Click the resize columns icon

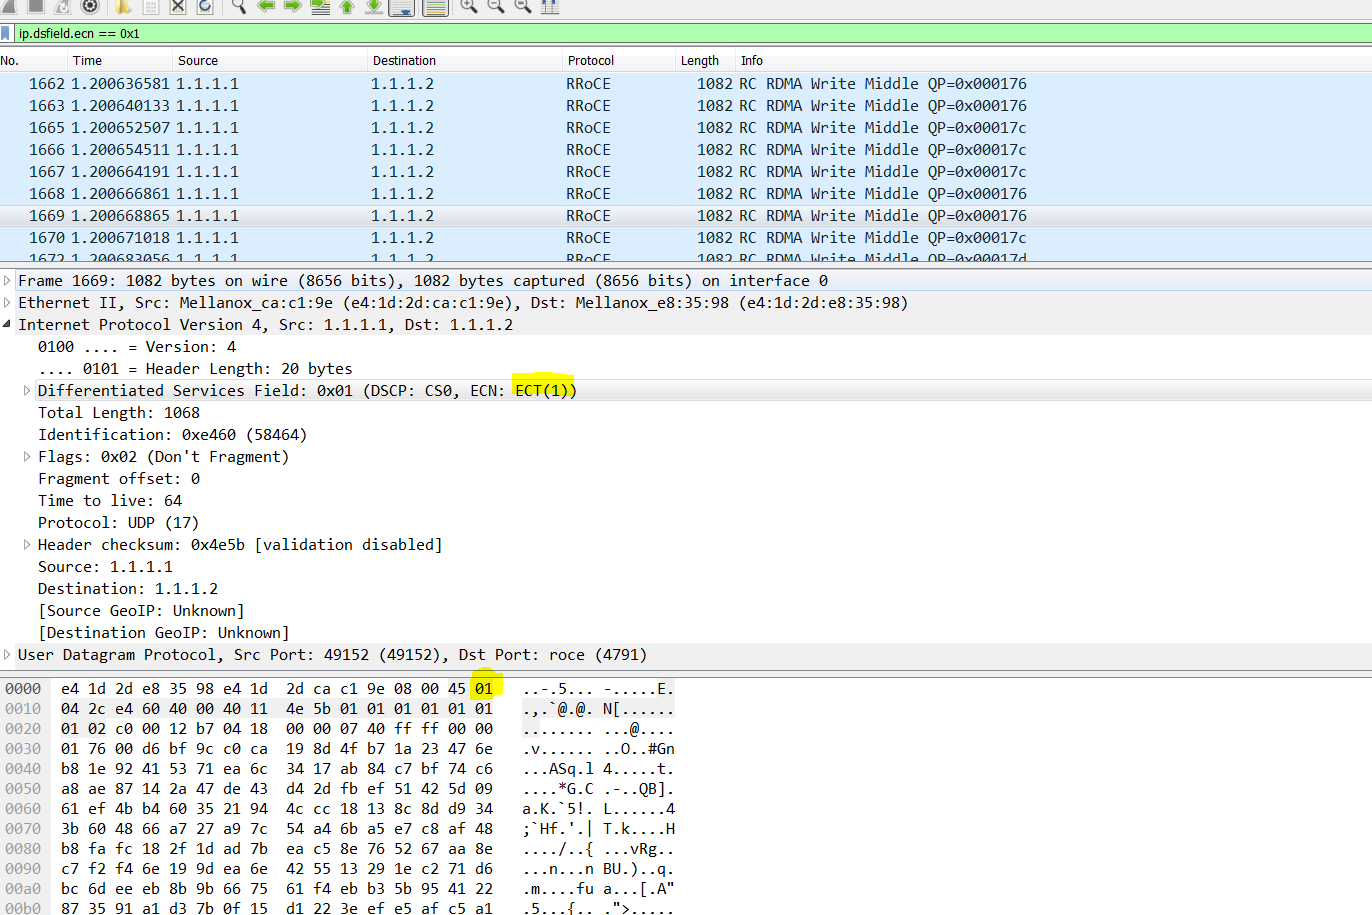(549, 6)
